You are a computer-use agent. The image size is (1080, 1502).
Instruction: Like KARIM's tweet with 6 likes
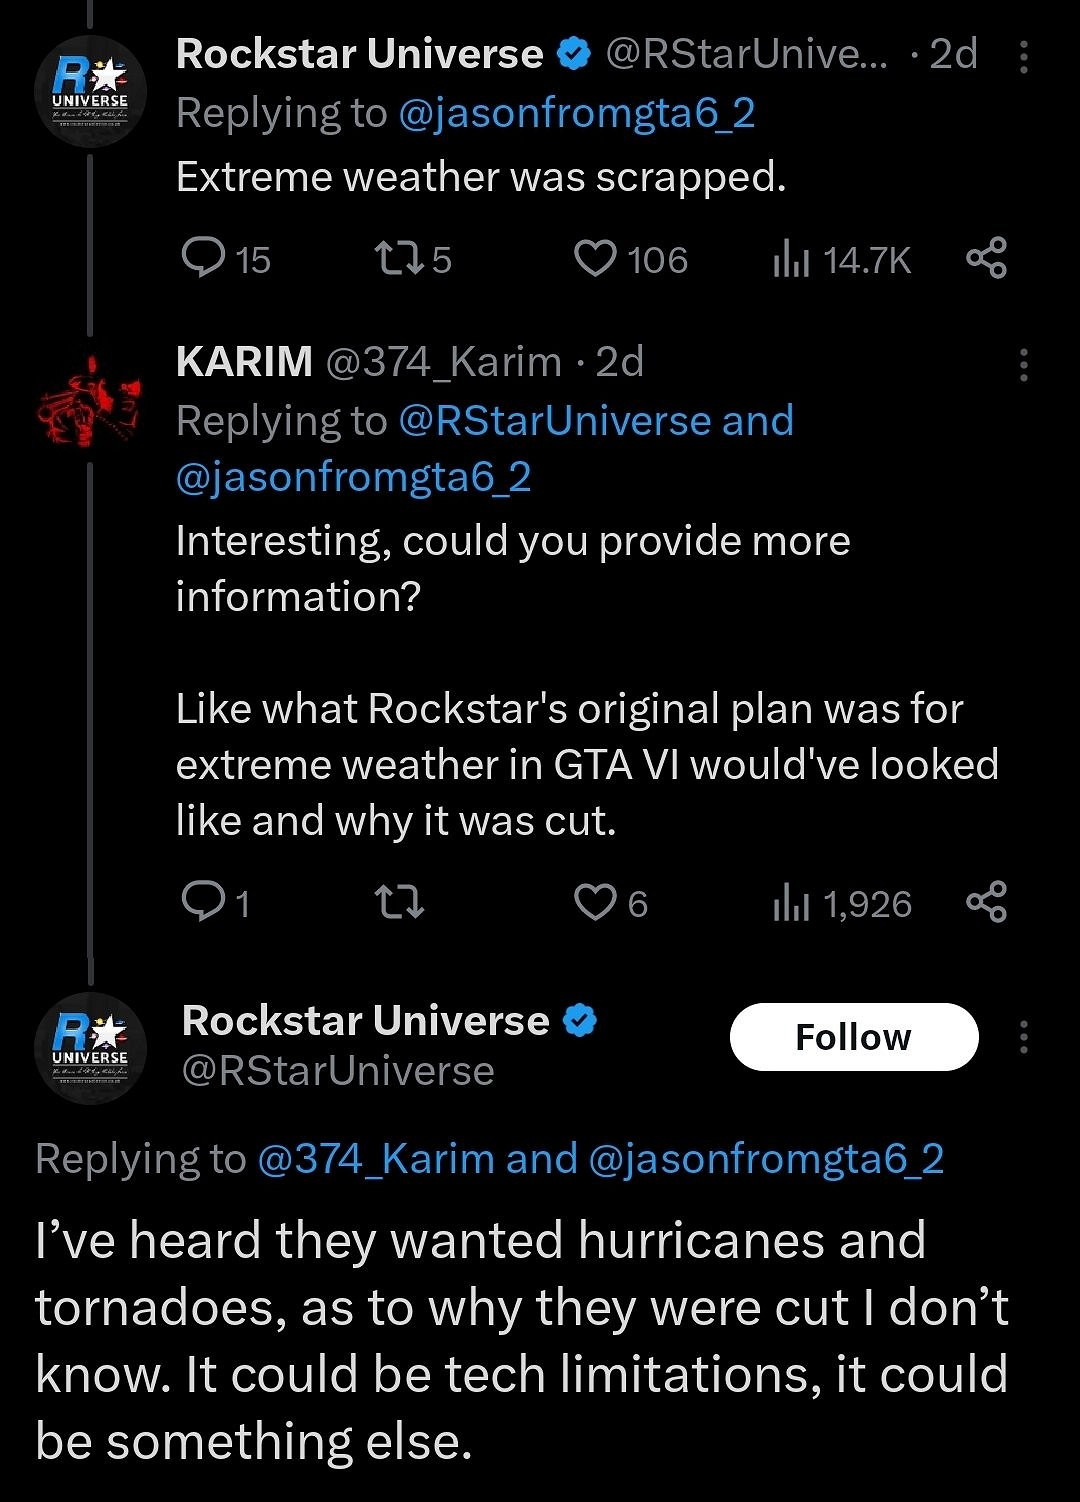pos(596,903)
